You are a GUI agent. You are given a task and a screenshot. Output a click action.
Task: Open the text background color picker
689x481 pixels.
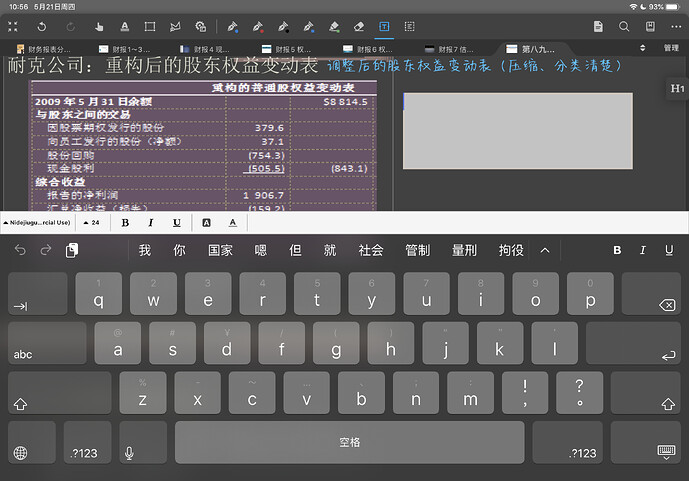206,223
